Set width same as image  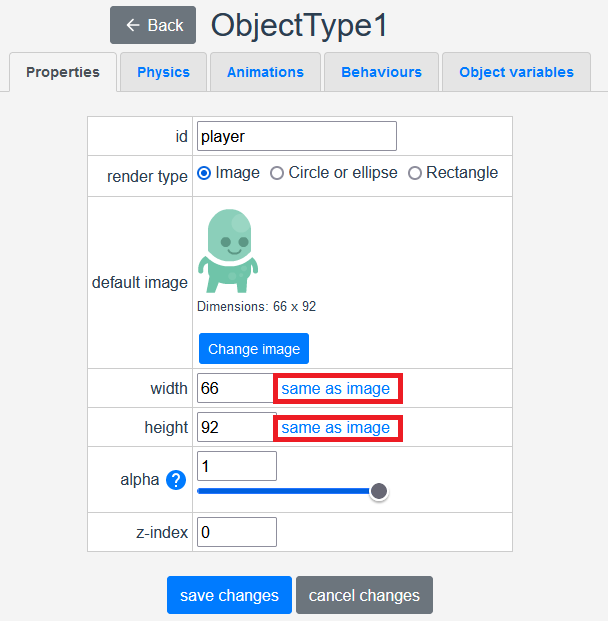click(336, 388)
